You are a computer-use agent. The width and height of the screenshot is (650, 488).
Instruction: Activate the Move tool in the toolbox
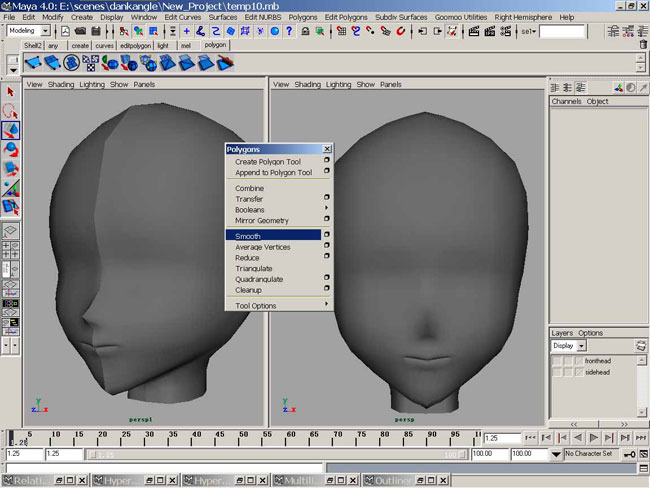(x=11, y=130)
